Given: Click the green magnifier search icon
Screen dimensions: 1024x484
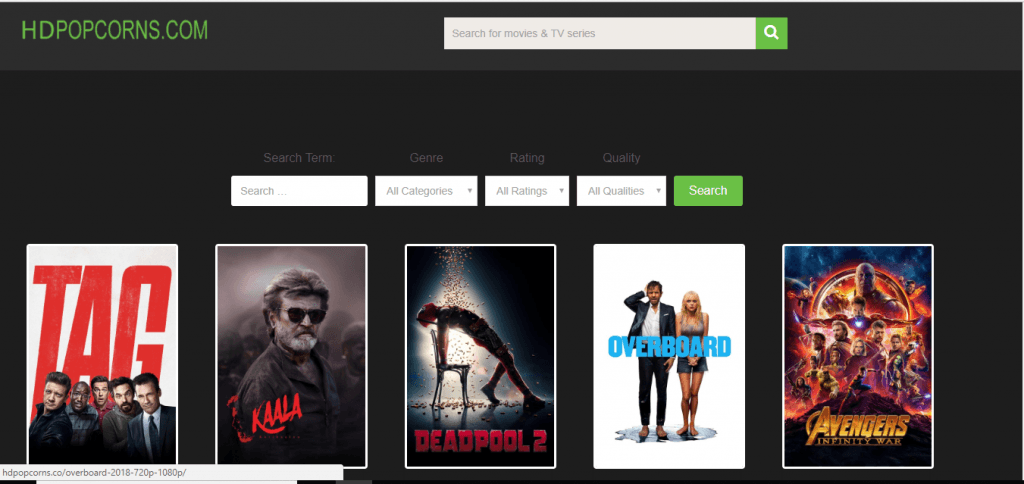Looking at the screenshot, I should click(771, 33).
